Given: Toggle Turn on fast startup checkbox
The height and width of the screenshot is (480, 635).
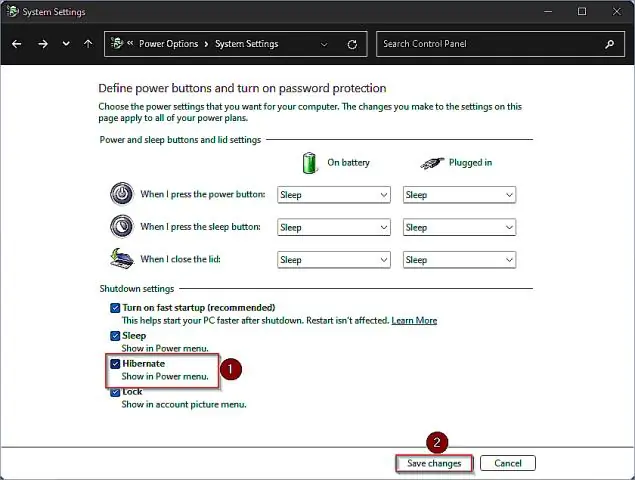Looking at the screenshot, I should (x=115, y=308).
